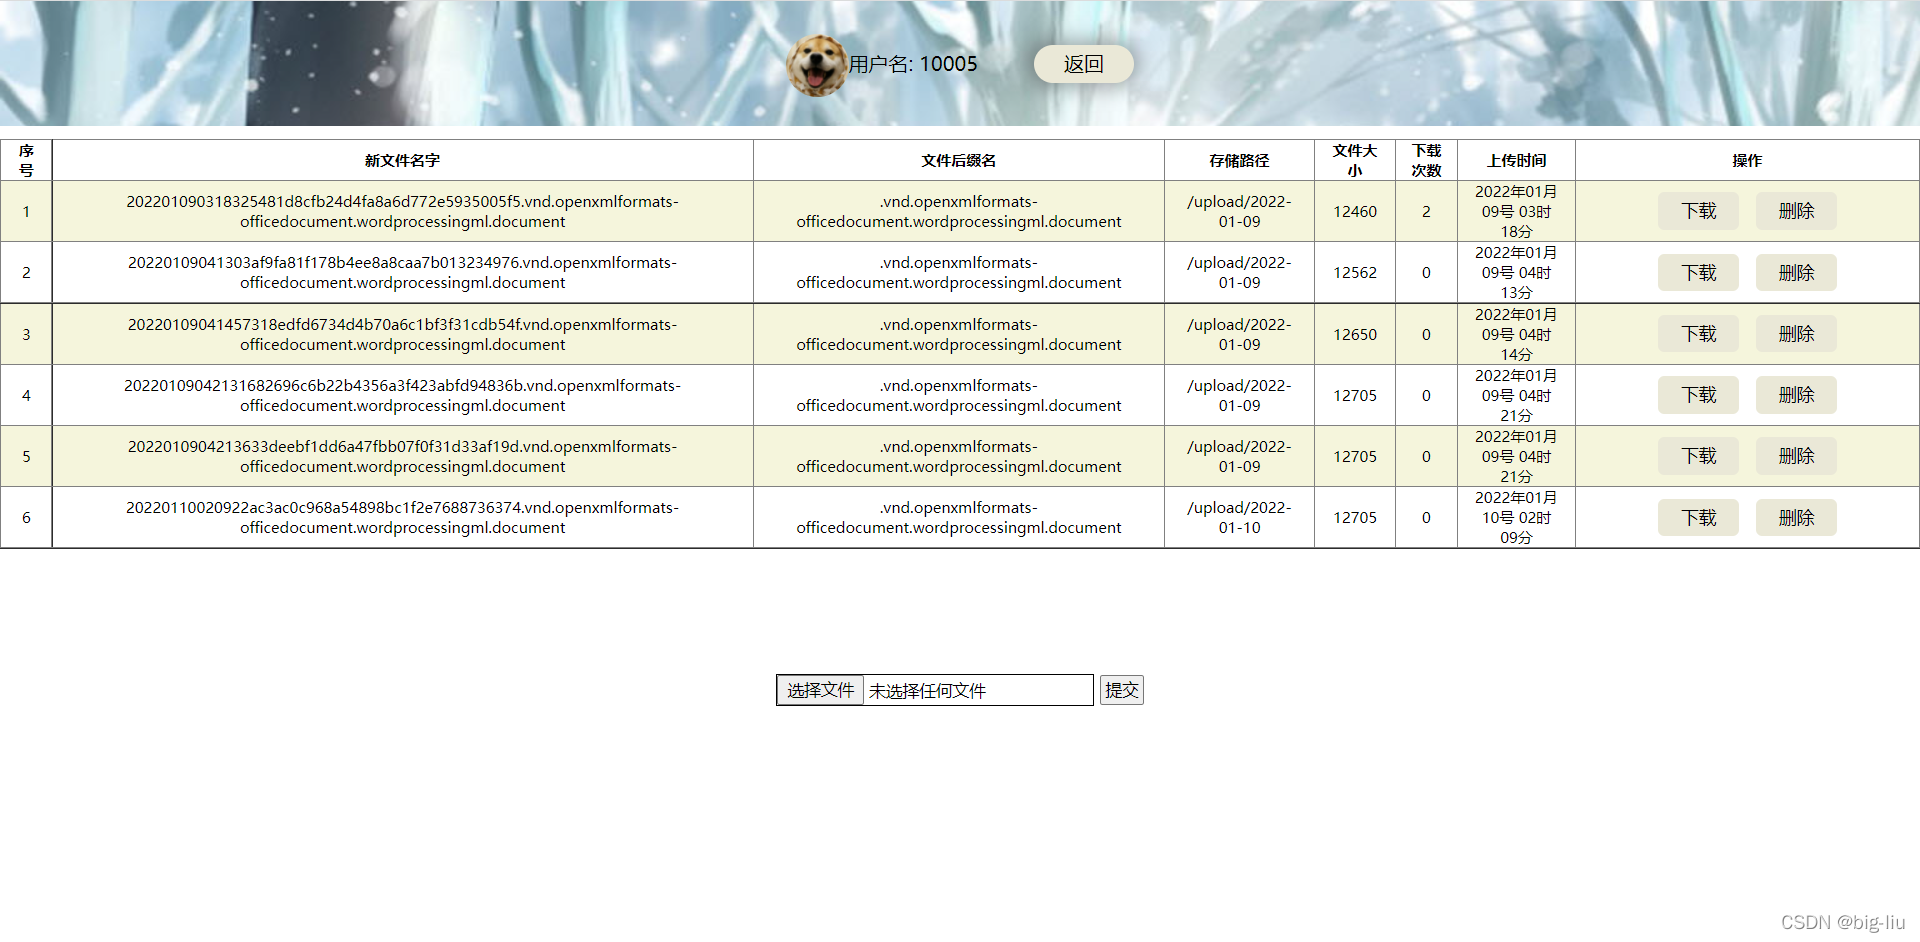Viewport: 1920px width, 942px height.
Task: Click the 新文件名字 column header
Action: click(x=402, y=160)
